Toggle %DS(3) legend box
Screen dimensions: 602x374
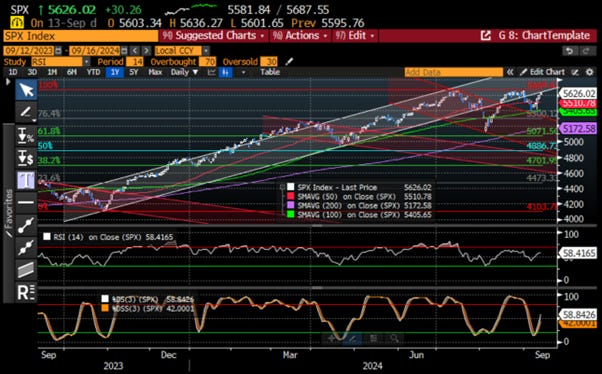(105, 299)
